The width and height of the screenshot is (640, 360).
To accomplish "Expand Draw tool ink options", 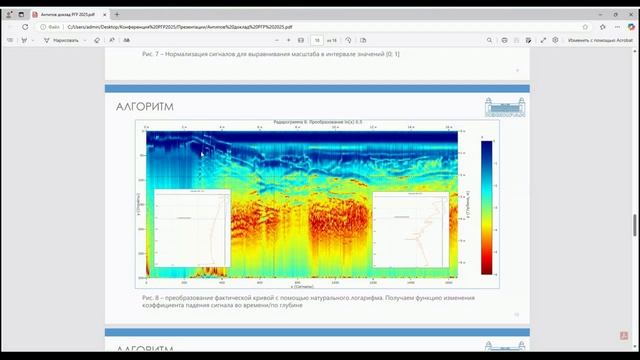I will (x=85, y=40).
